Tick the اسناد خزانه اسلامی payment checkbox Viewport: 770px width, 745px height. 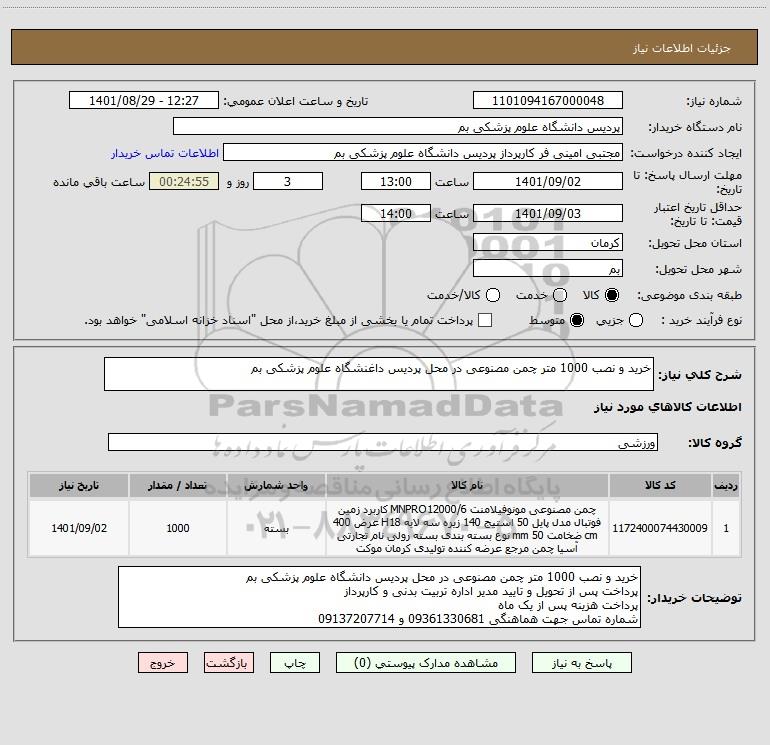pyautogui.click(x=485, y=320)
